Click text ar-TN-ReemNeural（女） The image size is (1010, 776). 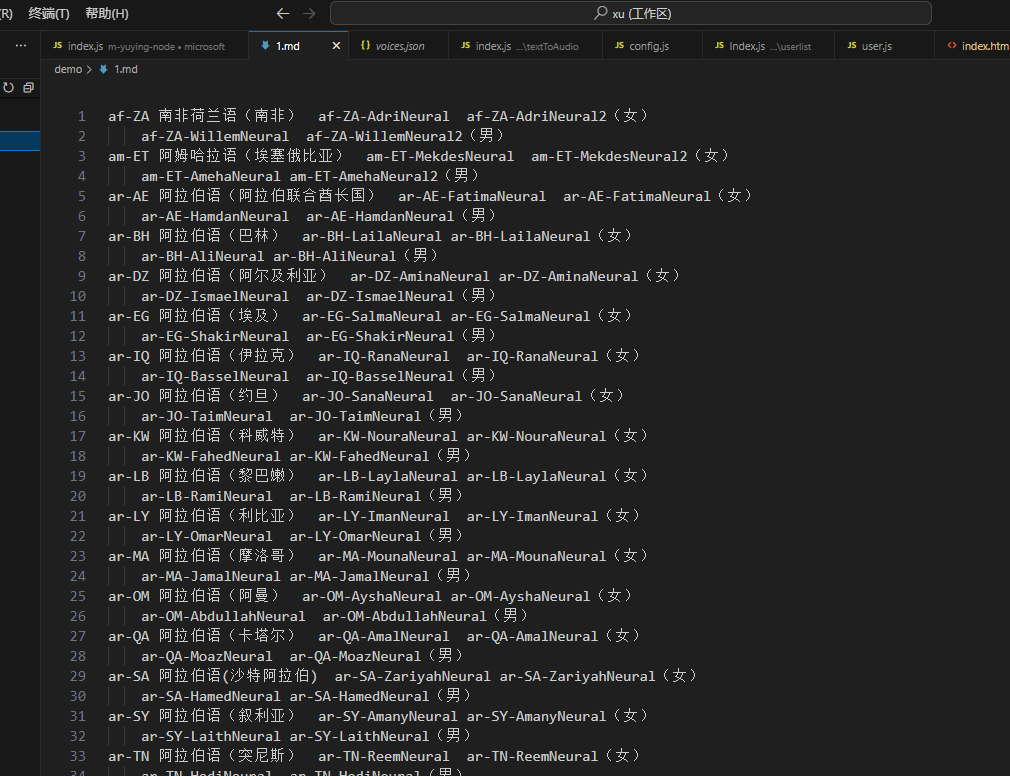tap(553, 755)
